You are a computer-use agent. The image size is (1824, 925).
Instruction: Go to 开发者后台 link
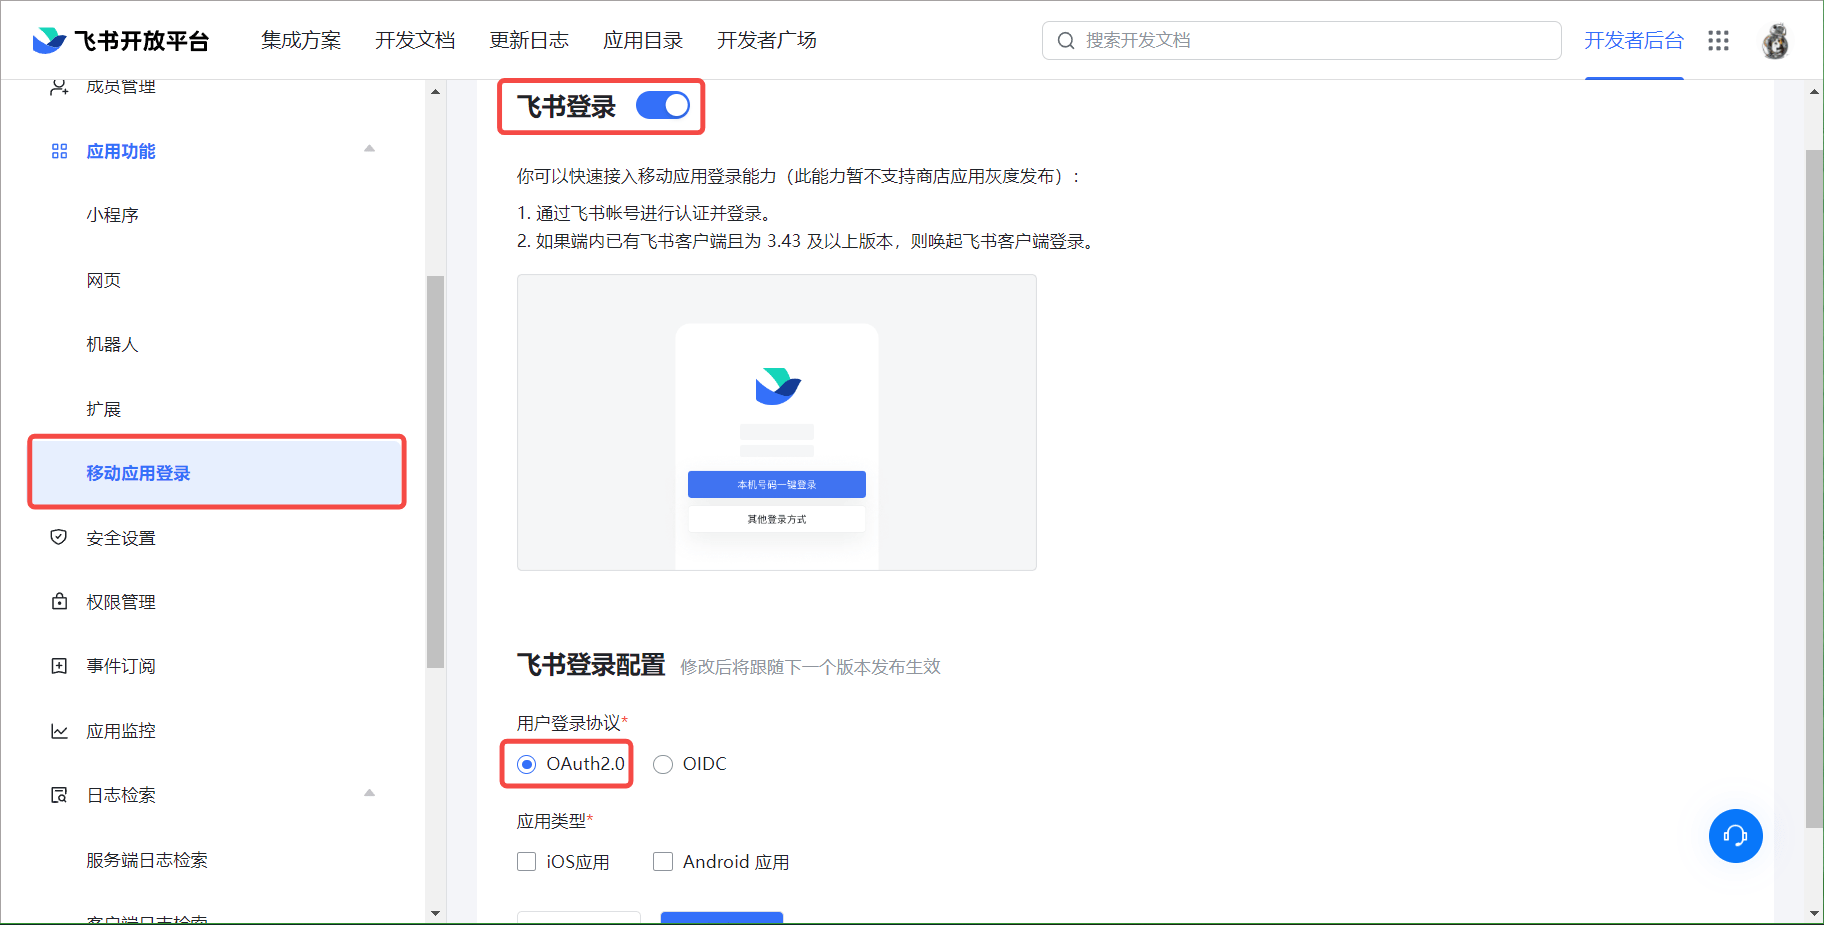point(1633,40)
